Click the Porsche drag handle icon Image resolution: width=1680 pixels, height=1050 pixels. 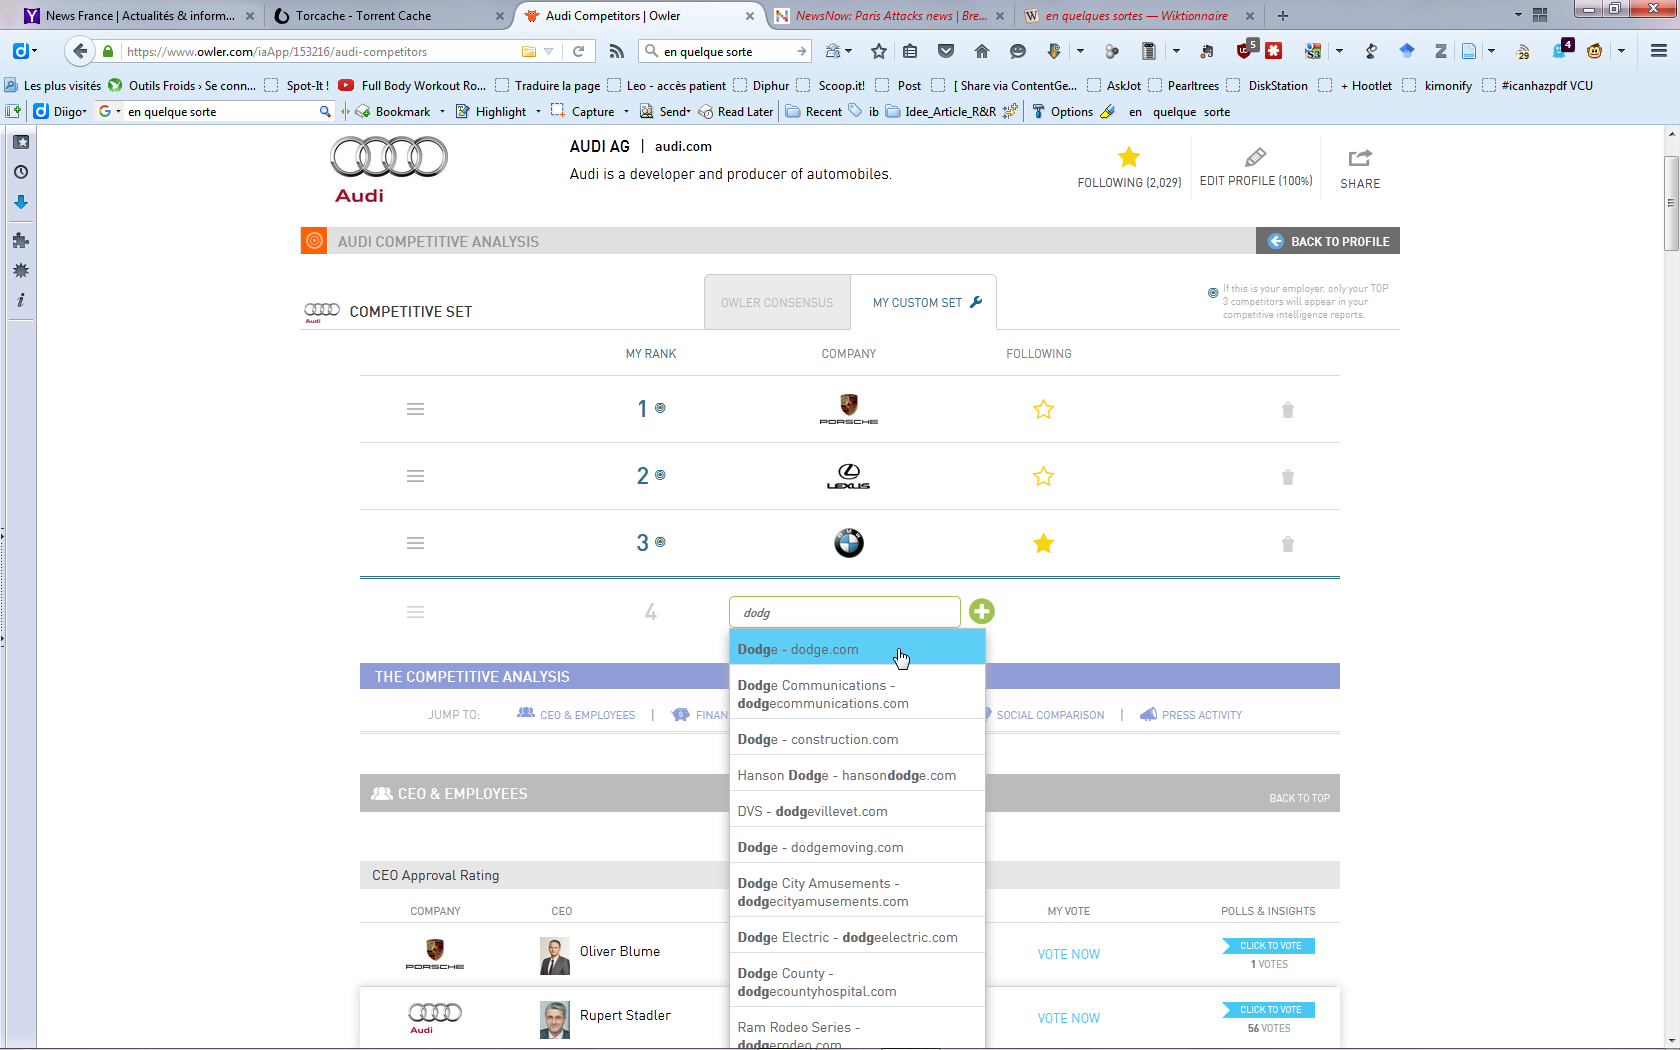pos(416,409)
